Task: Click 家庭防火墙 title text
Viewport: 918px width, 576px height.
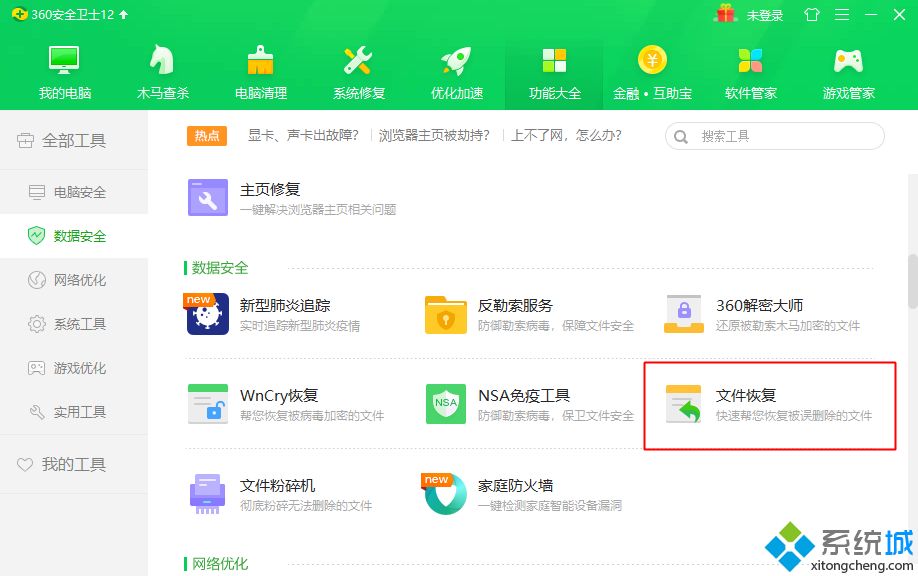Action: 515,486
